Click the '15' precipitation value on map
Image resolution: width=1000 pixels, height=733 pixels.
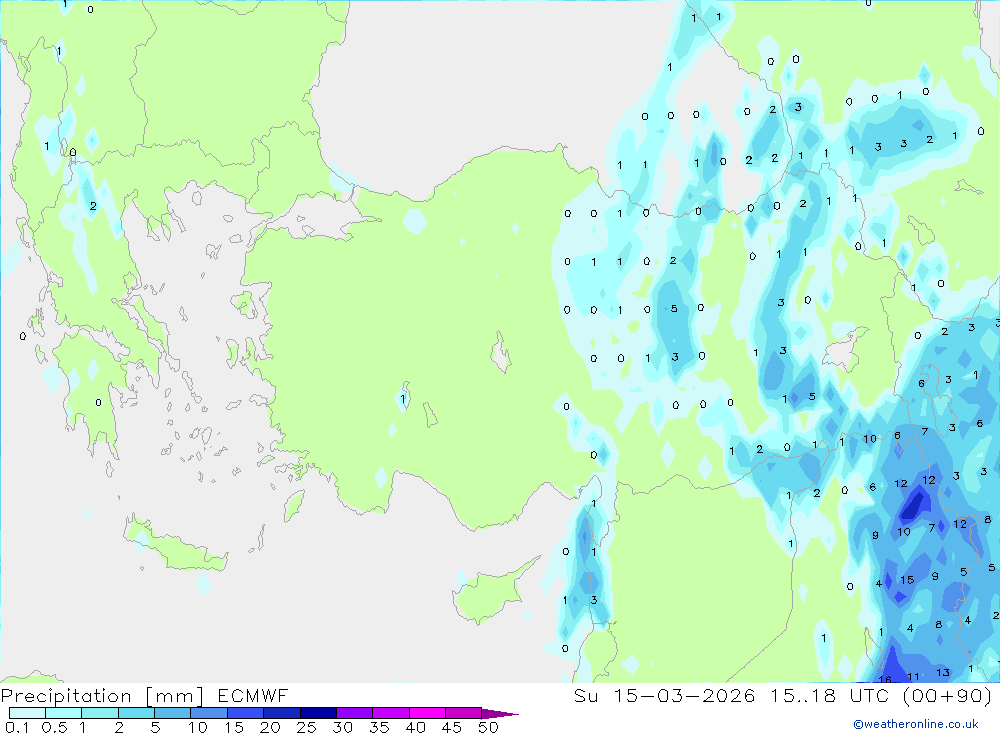point(907,580)
